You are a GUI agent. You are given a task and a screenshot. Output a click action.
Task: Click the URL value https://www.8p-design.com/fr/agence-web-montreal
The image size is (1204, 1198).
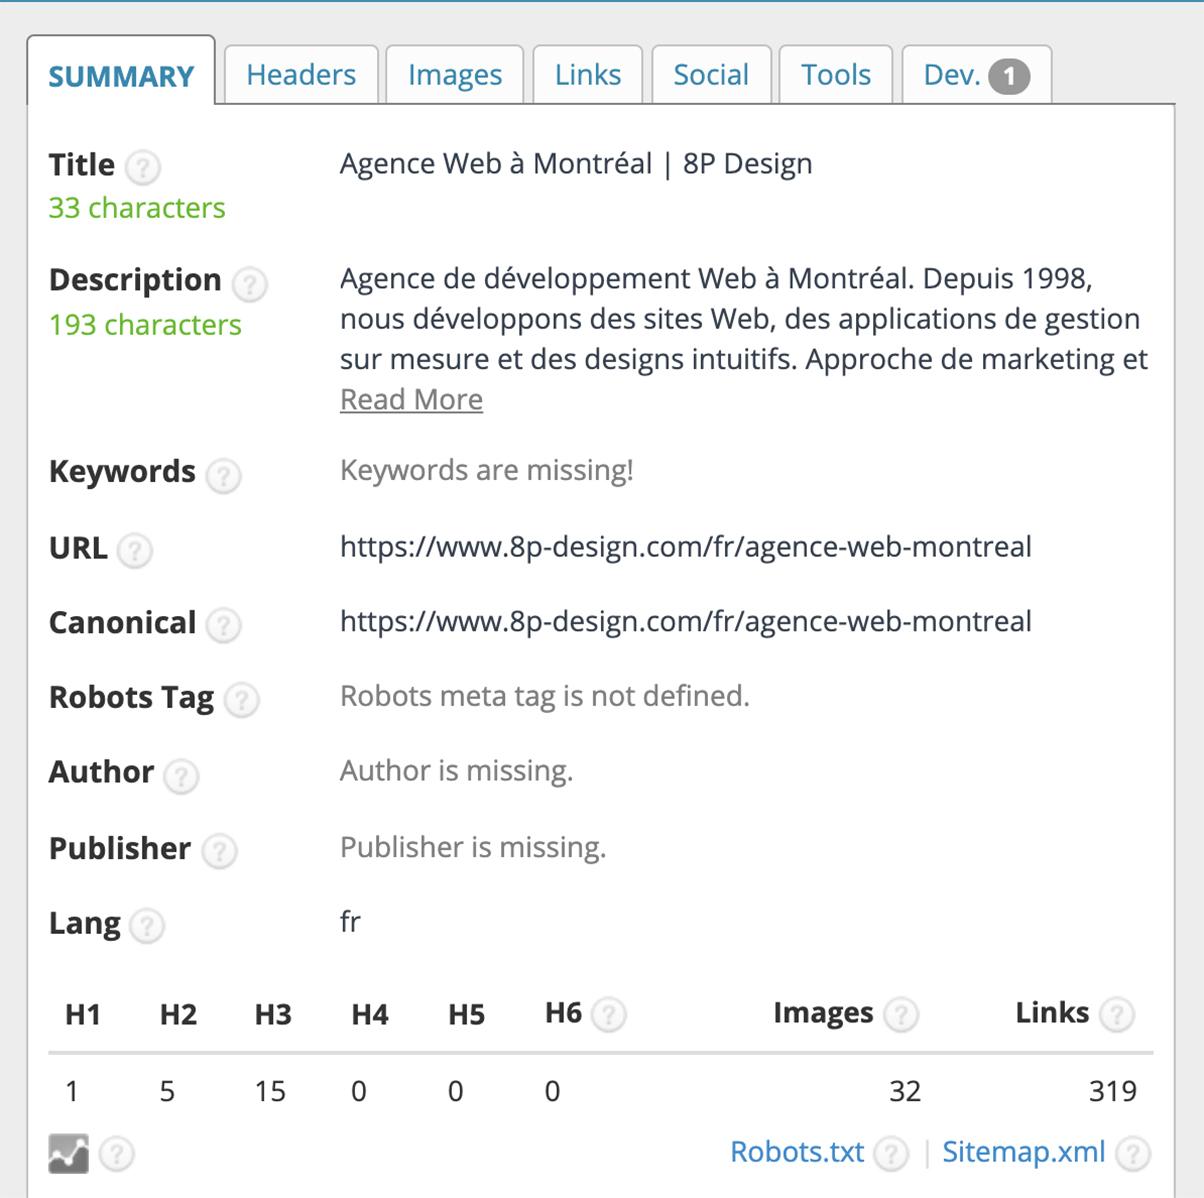tap(686, 547)
